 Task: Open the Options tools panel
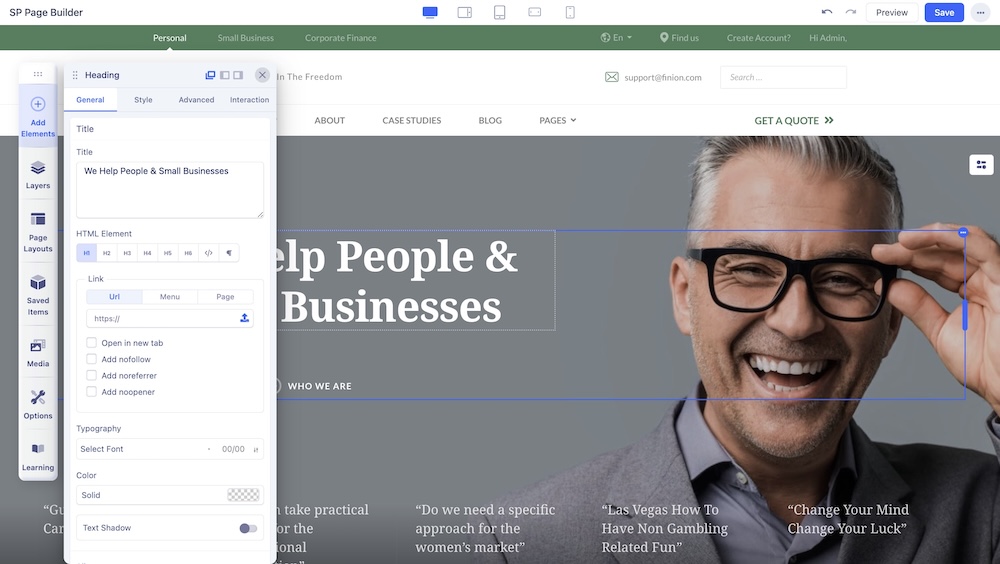point(38,404)
